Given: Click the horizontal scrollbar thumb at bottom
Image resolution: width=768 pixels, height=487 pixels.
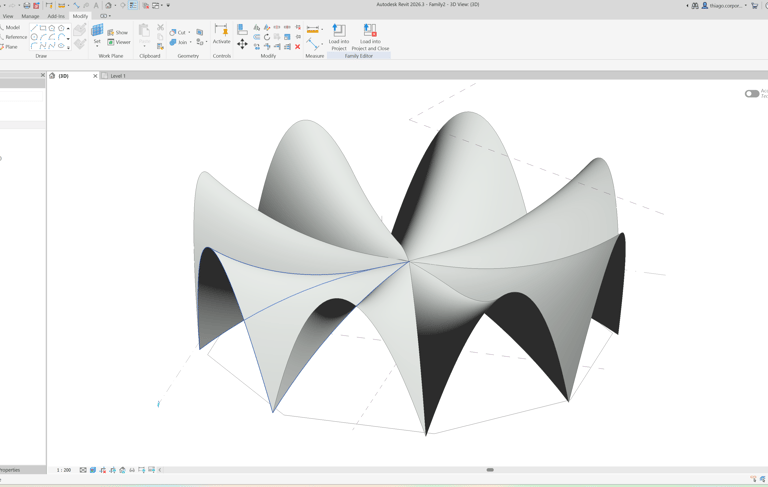Looking at the screenshot, I should point(490,470).
